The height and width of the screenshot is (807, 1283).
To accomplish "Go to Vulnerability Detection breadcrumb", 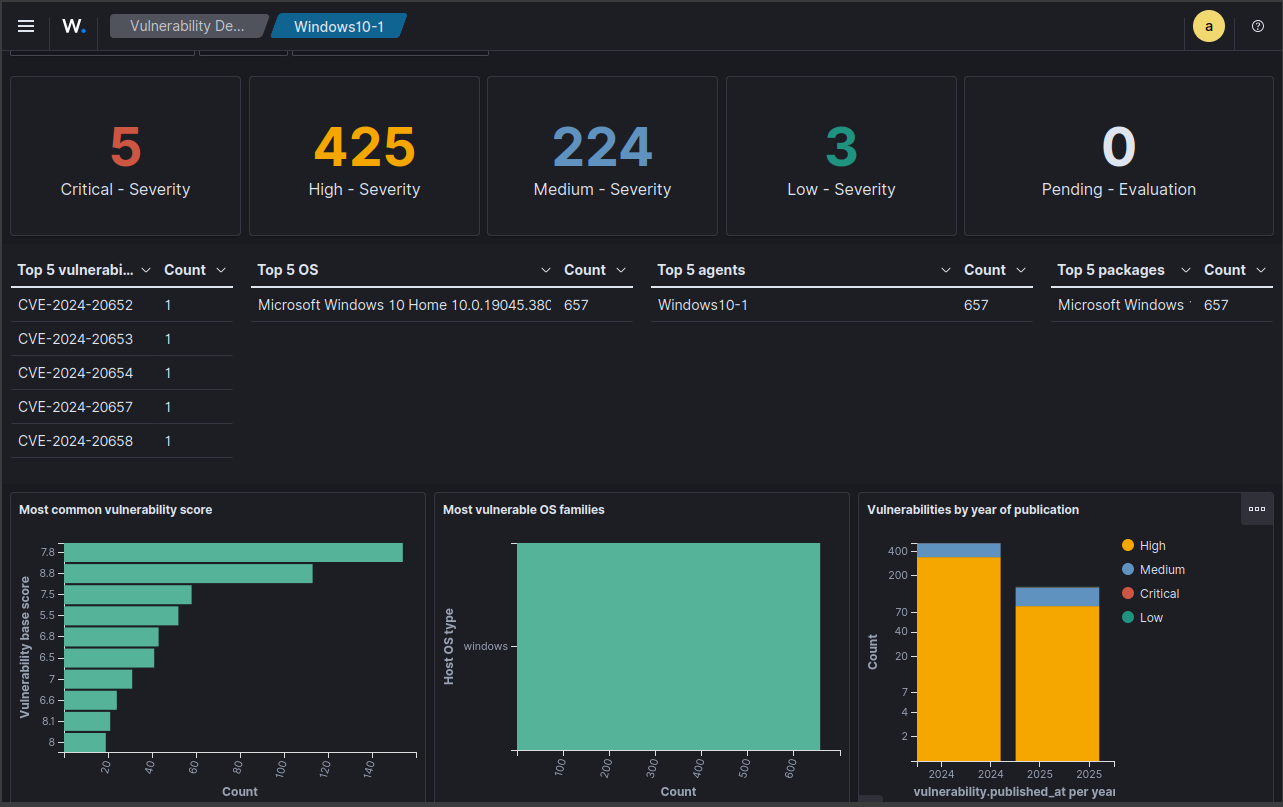I will (187, 26).
